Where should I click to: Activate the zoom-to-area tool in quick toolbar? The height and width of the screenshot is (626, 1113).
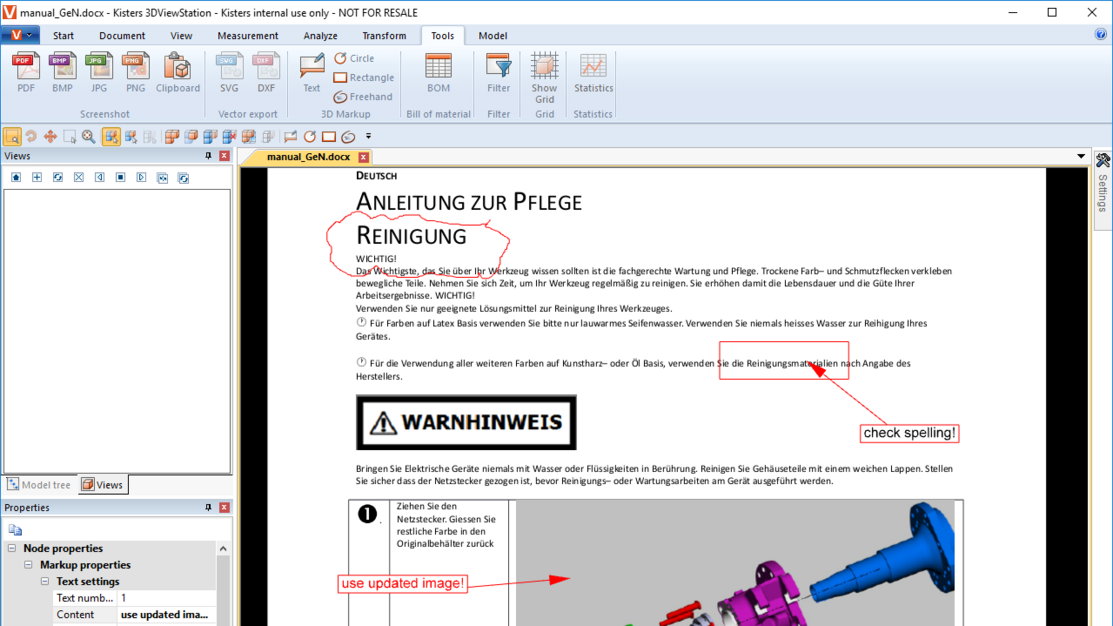click(12, 136)
